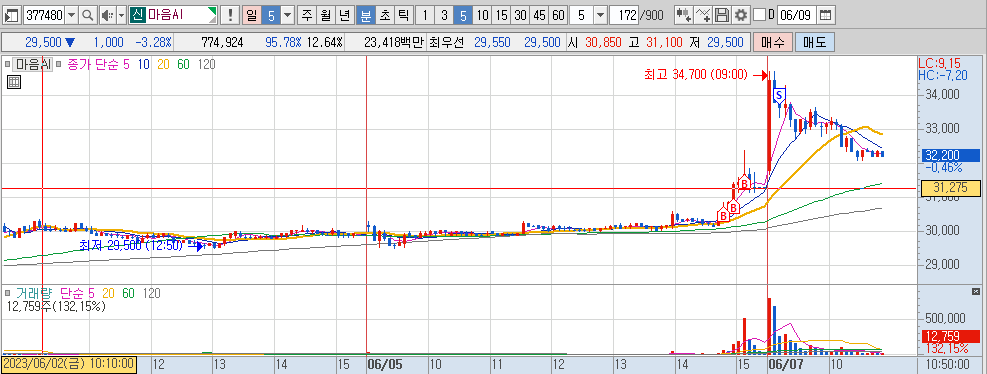Select the 30 minute interval tab

coord(520,14)
